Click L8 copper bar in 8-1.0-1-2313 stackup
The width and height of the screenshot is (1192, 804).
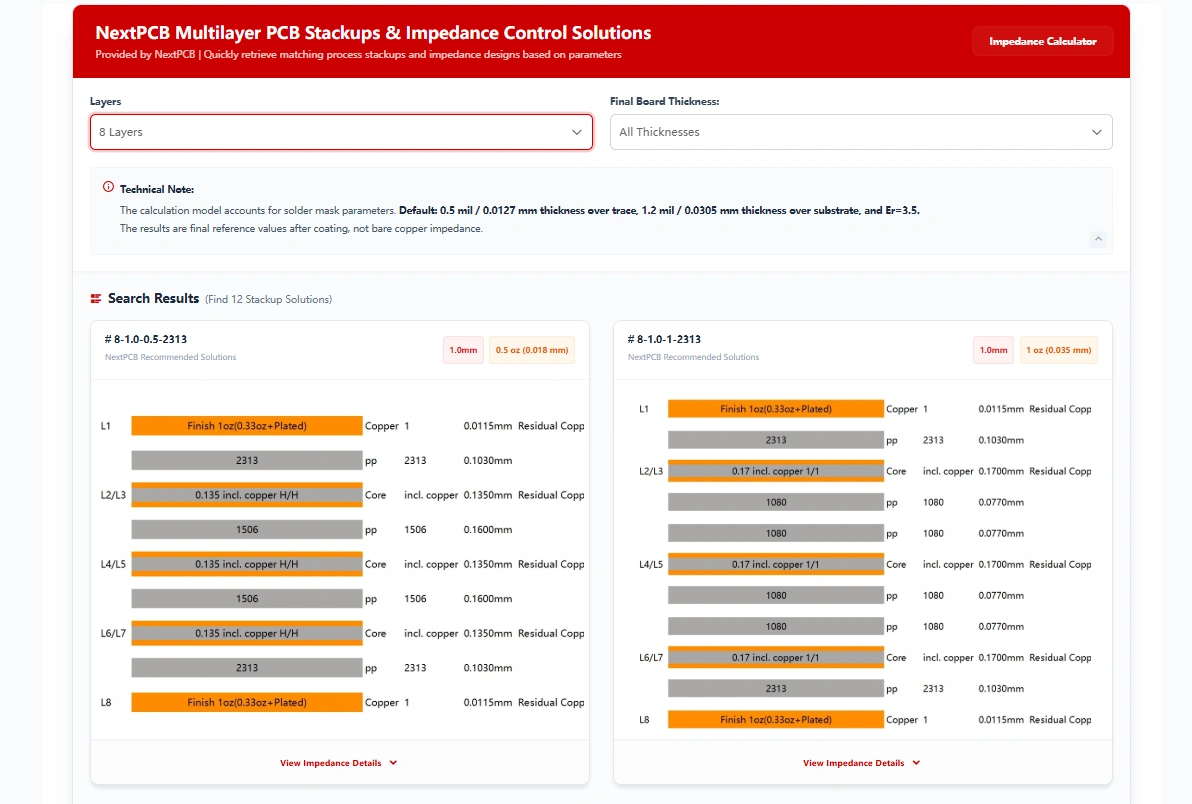776,720
